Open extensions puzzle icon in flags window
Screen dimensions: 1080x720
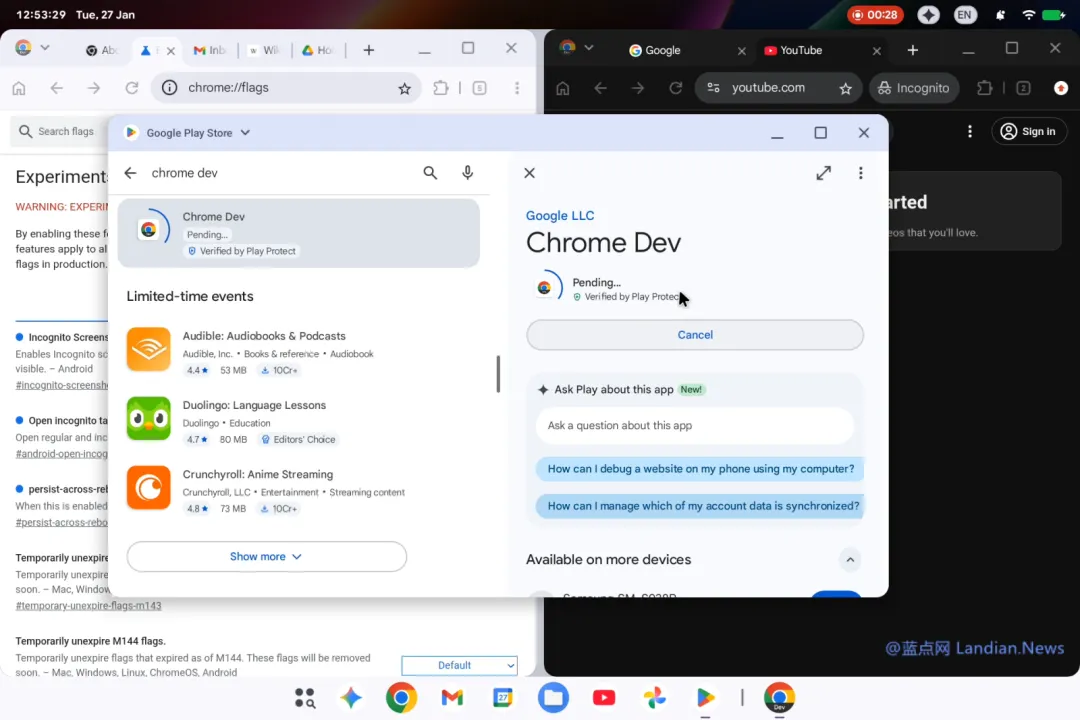[441, 88]
